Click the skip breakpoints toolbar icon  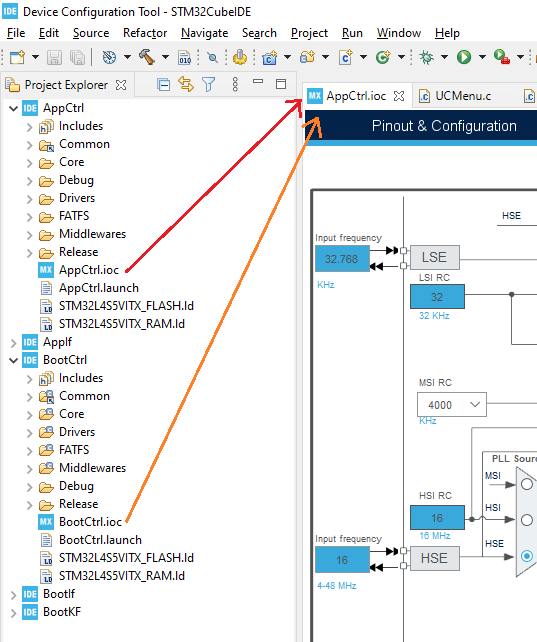pos(212,57)
